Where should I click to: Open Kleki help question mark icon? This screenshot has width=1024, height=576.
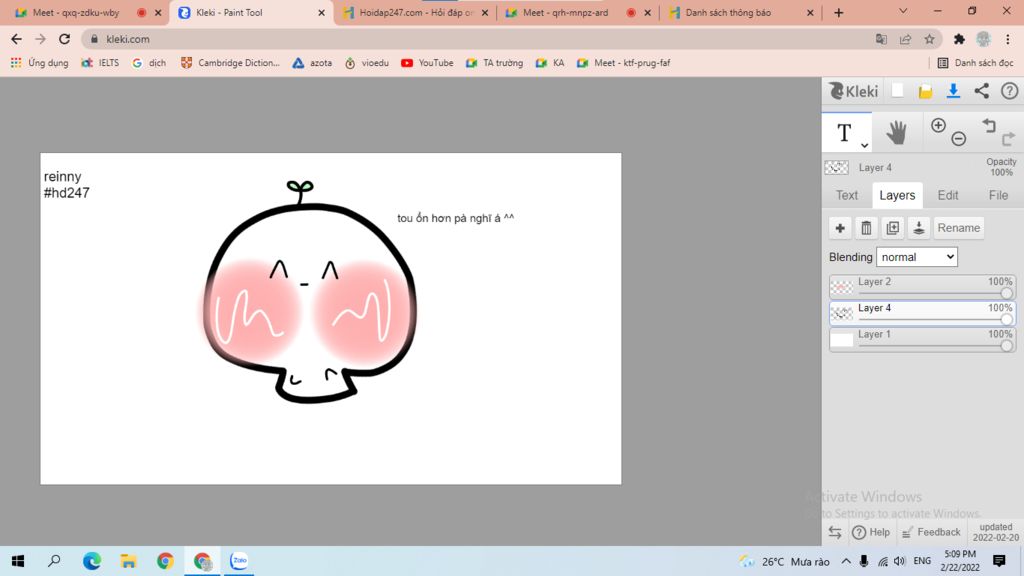(1010, 91)
